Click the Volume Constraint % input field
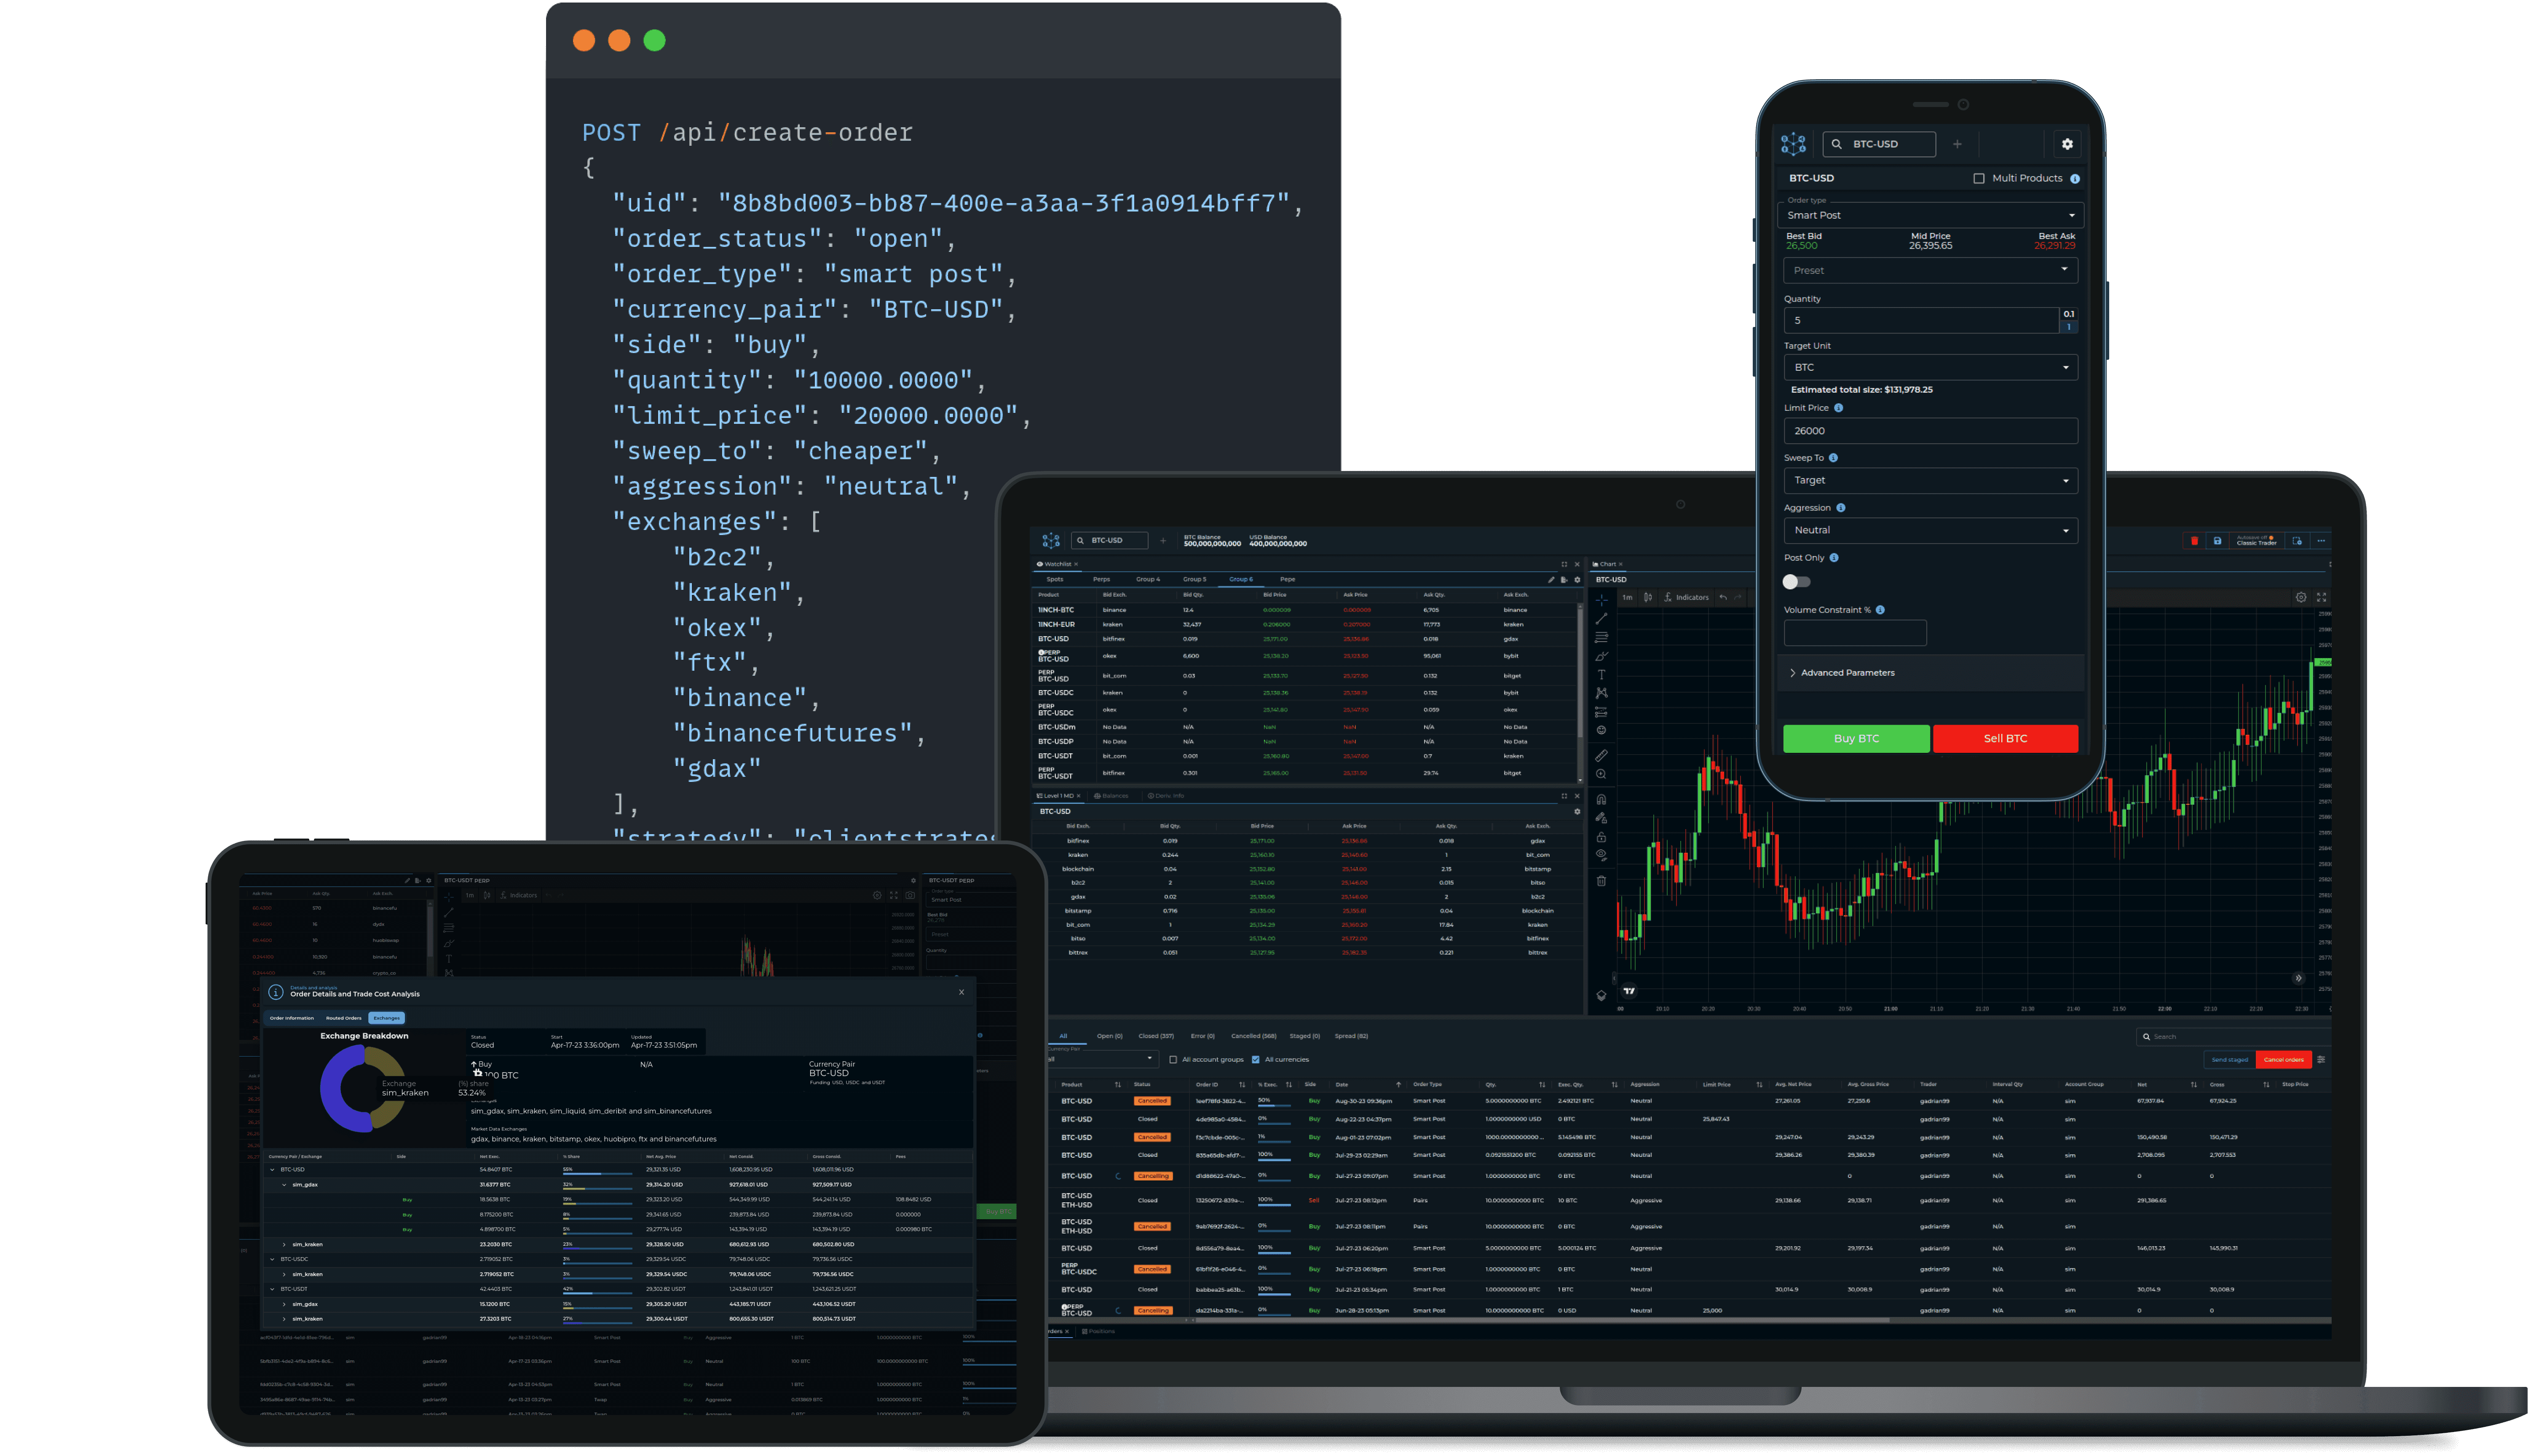The height and width of the screenshot is (1456, 2528). (1855, 633)
